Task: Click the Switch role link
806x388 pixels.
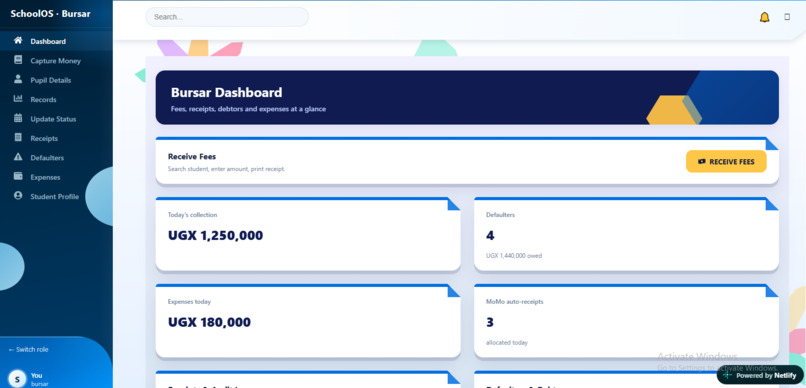Action: (x=29, y=349)
